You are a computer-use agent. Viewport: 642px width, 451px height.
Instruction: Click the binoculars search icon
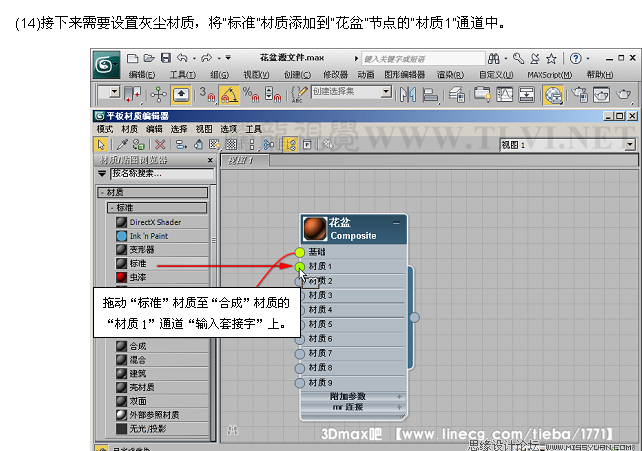click(493, 59)
